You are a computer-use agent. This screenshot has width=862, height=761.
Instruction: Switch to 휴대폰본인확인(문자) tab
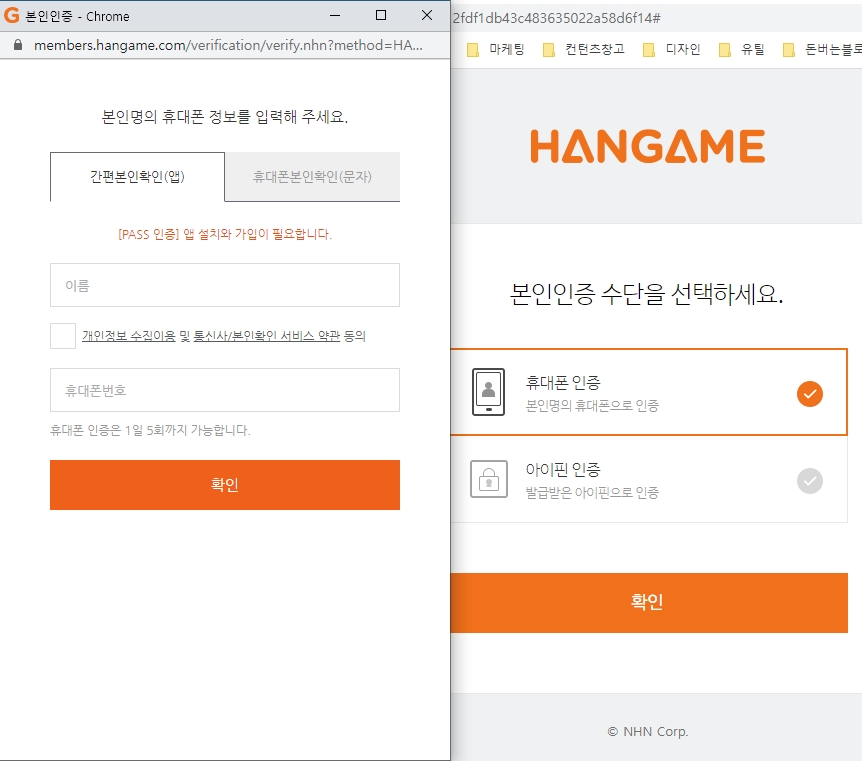312,177
